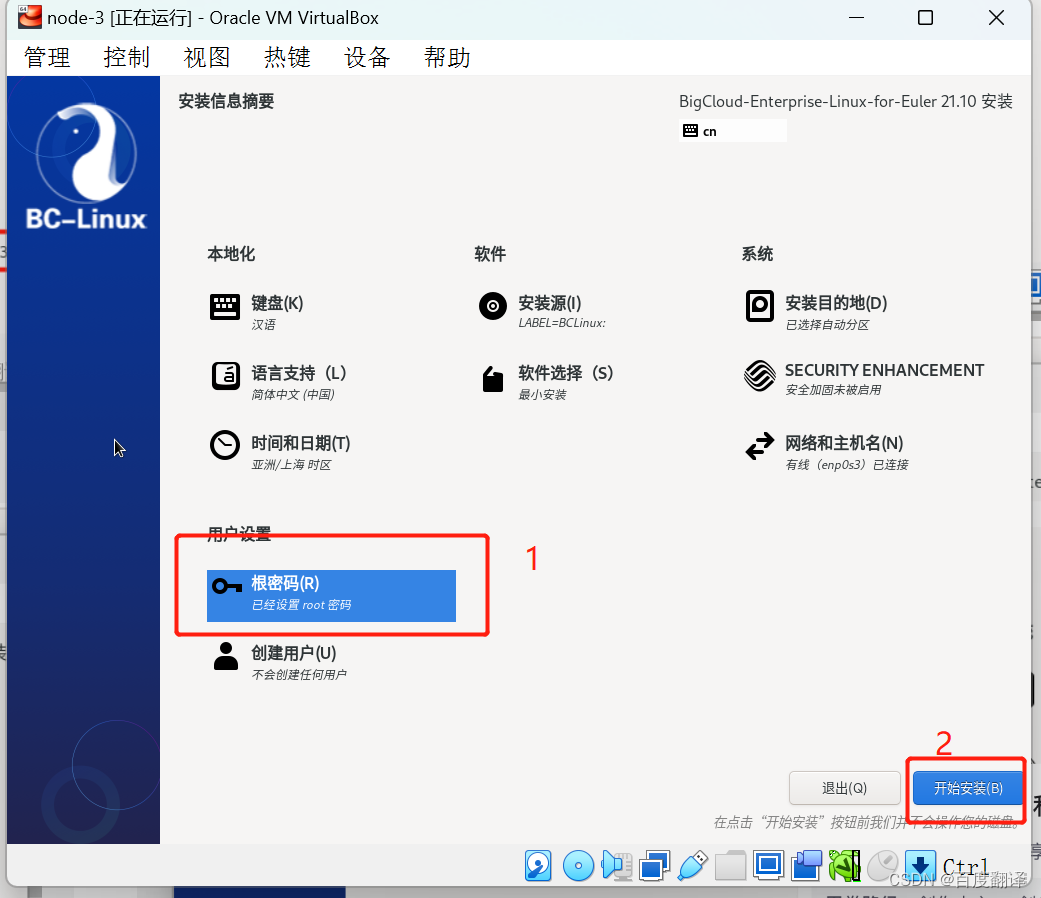Maximize the VirtualBox window

(x=925, y=18)
